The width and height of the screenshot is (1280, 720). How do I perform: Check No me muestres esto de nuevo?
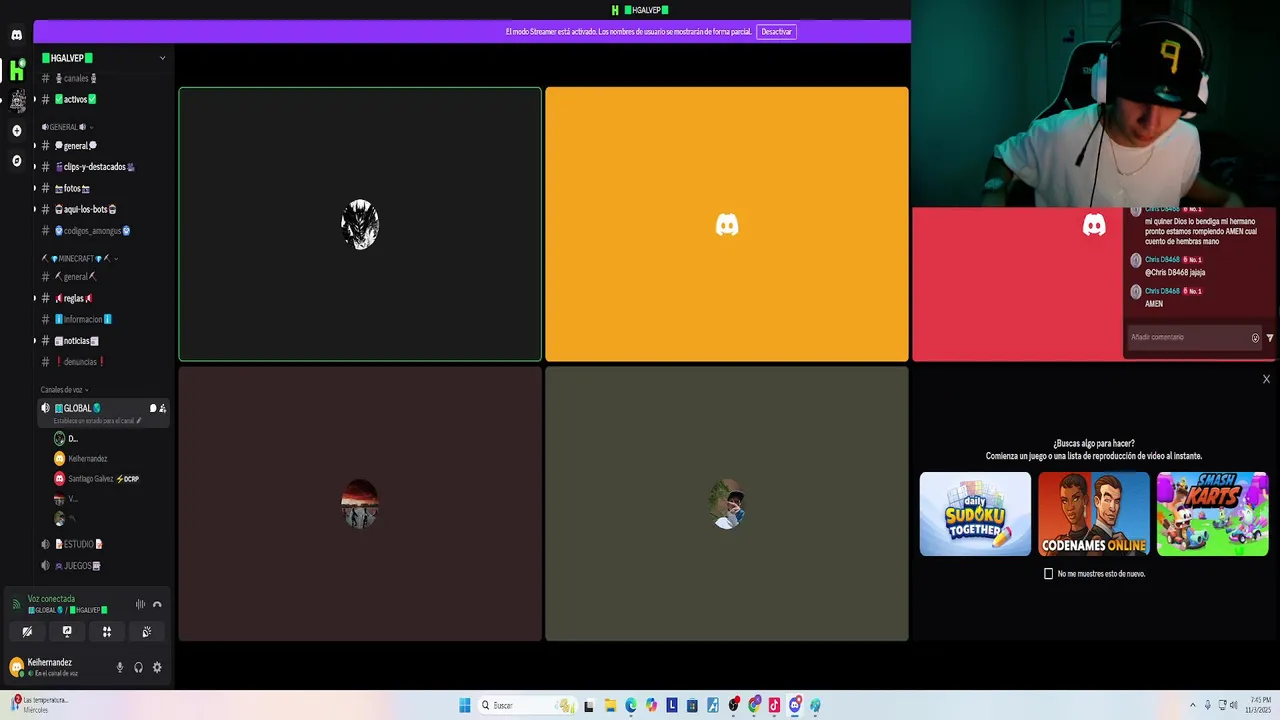(x=1048, y=574)
